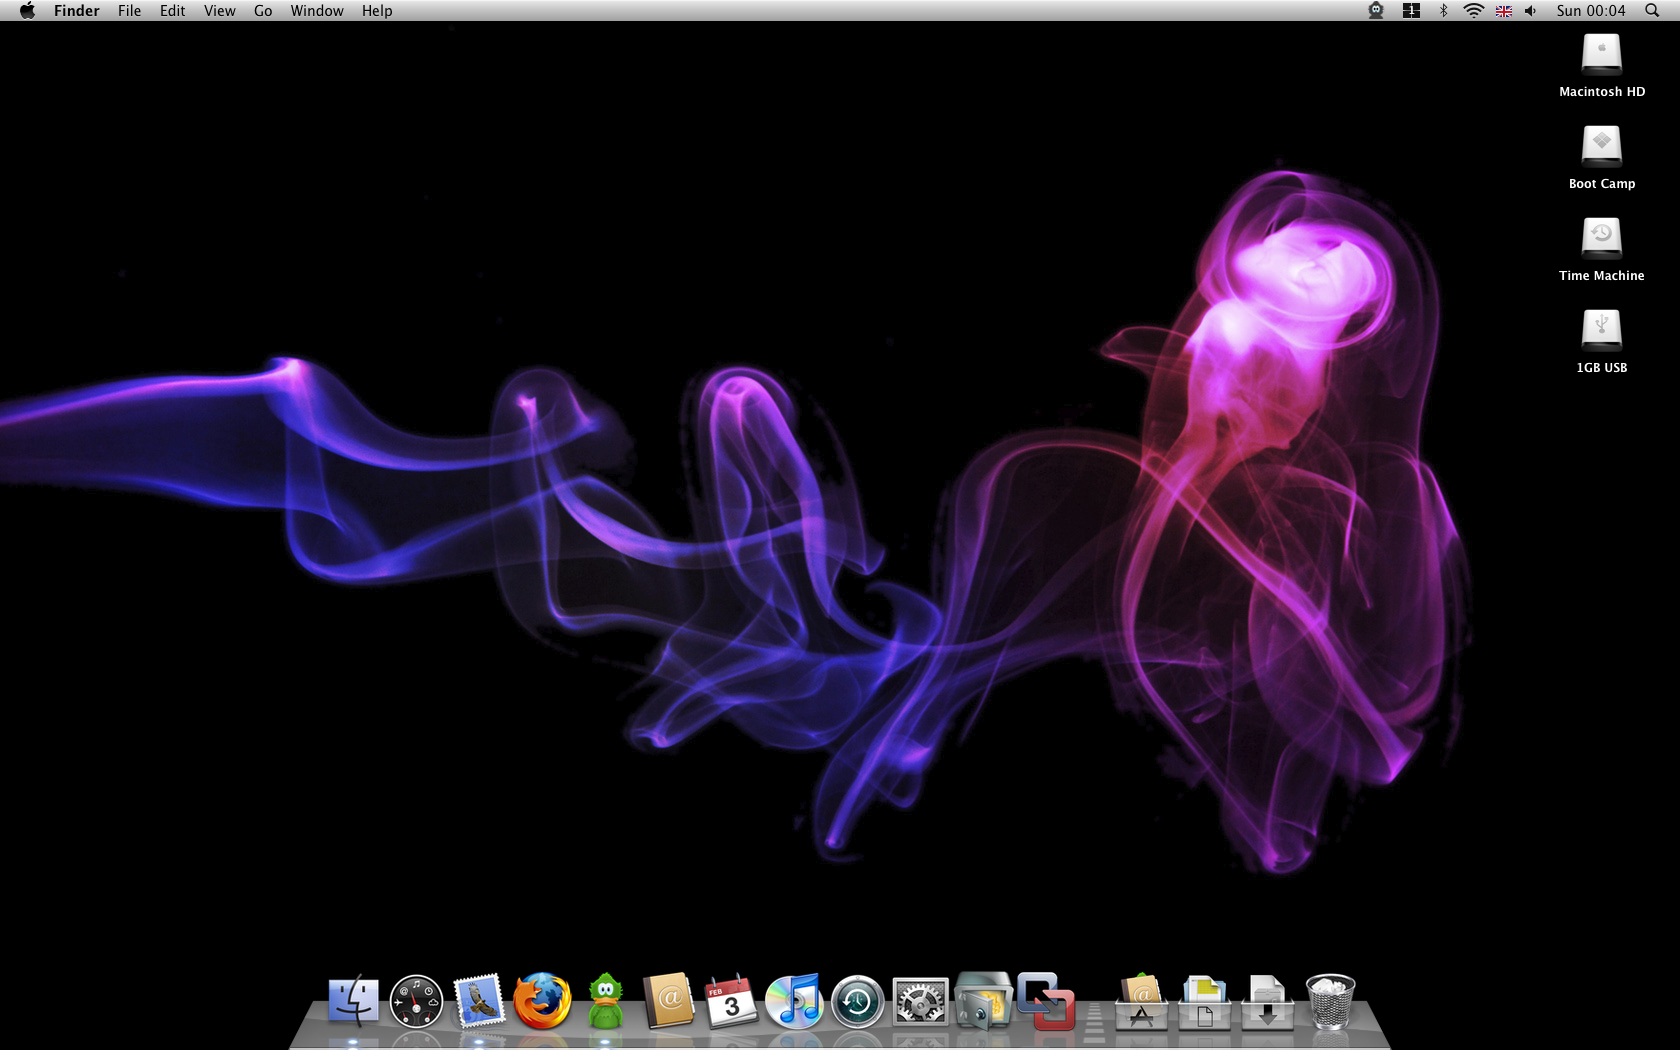Viewport: 1680px width, 1050px height.
Task: Click the 1GB USB label
Action: 1602,367
